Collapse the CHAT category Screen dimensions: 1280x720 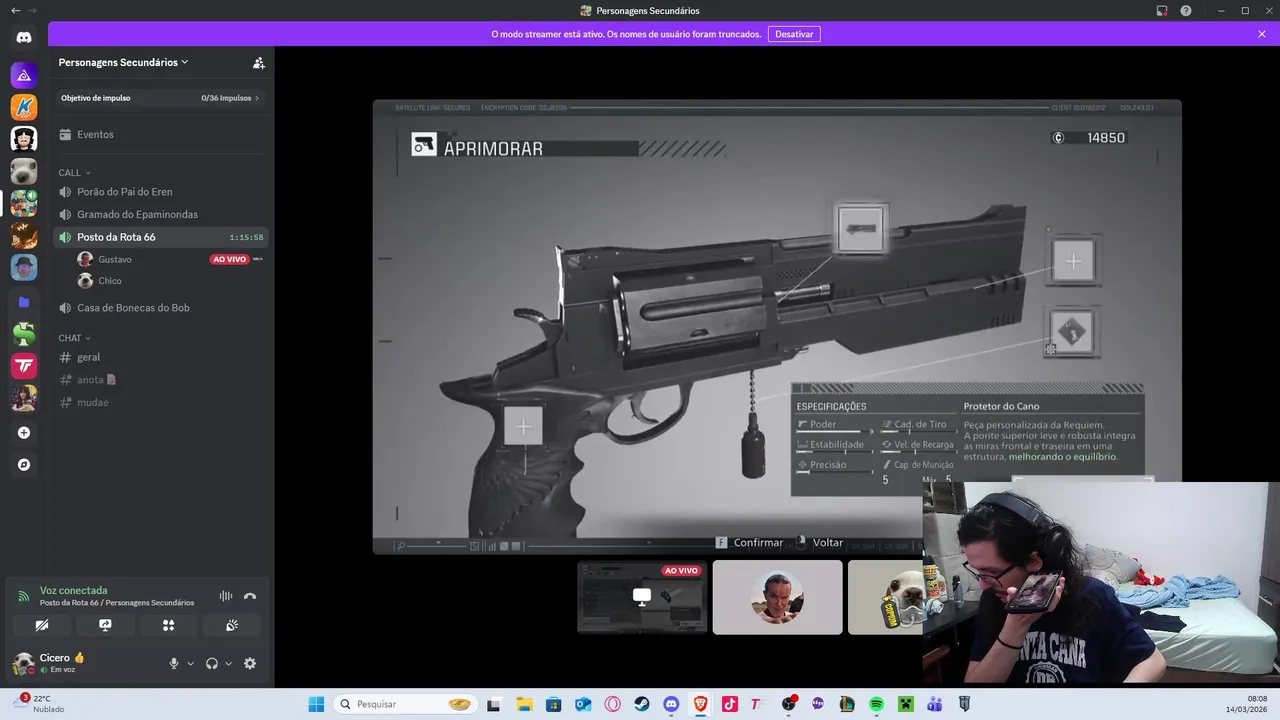[74, 338]
